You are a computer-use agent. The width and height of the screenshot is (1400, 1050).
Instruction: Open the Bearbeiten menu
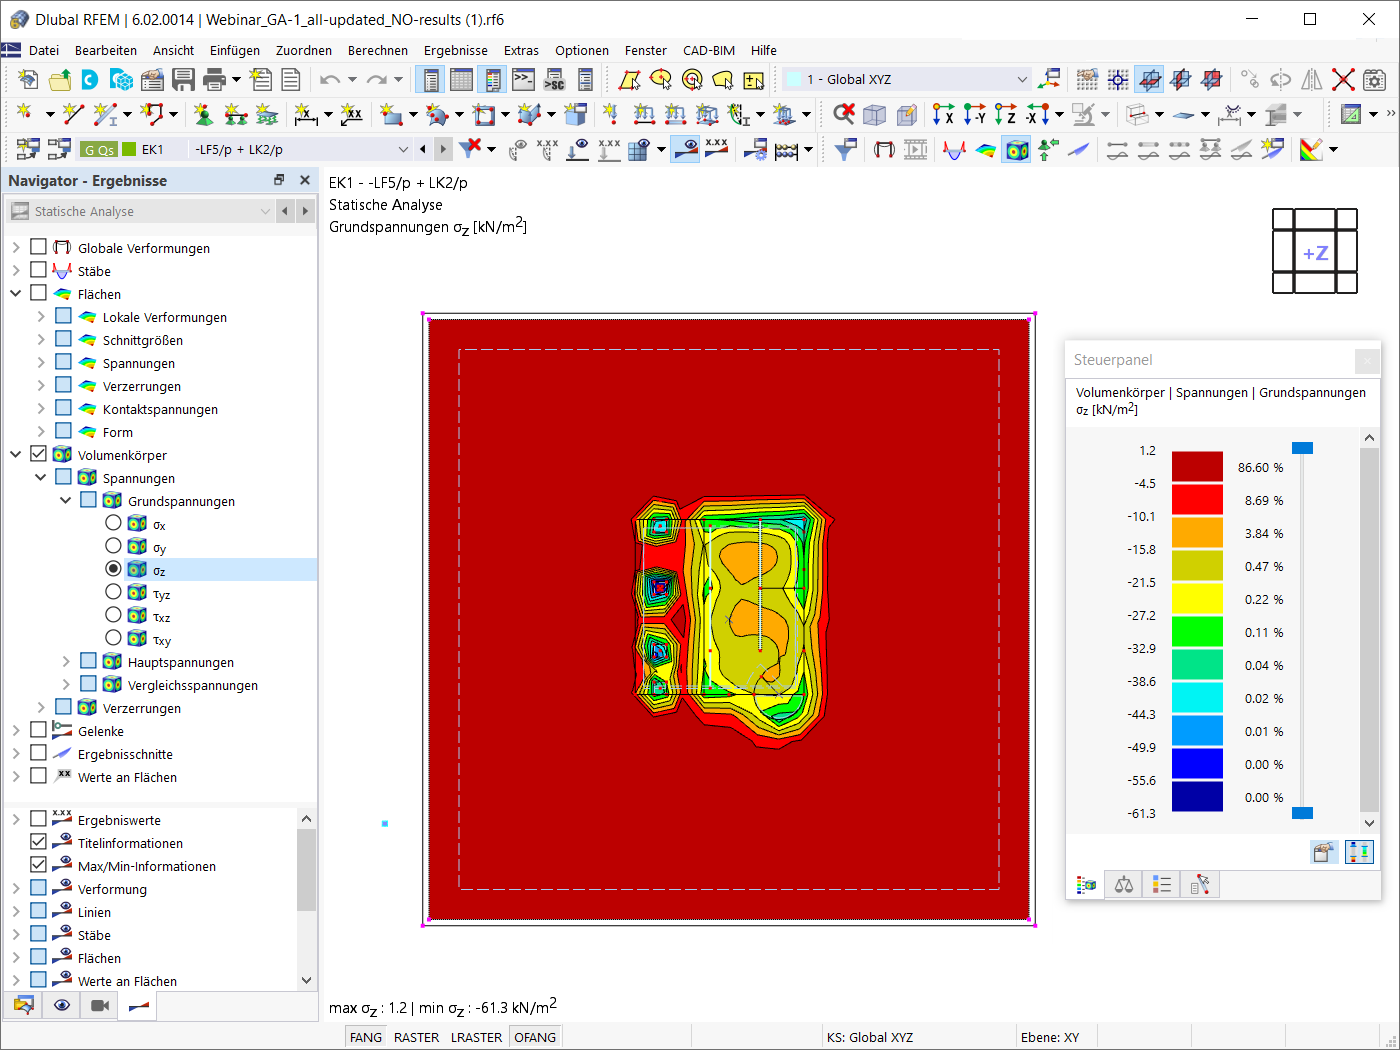point(106,50)
